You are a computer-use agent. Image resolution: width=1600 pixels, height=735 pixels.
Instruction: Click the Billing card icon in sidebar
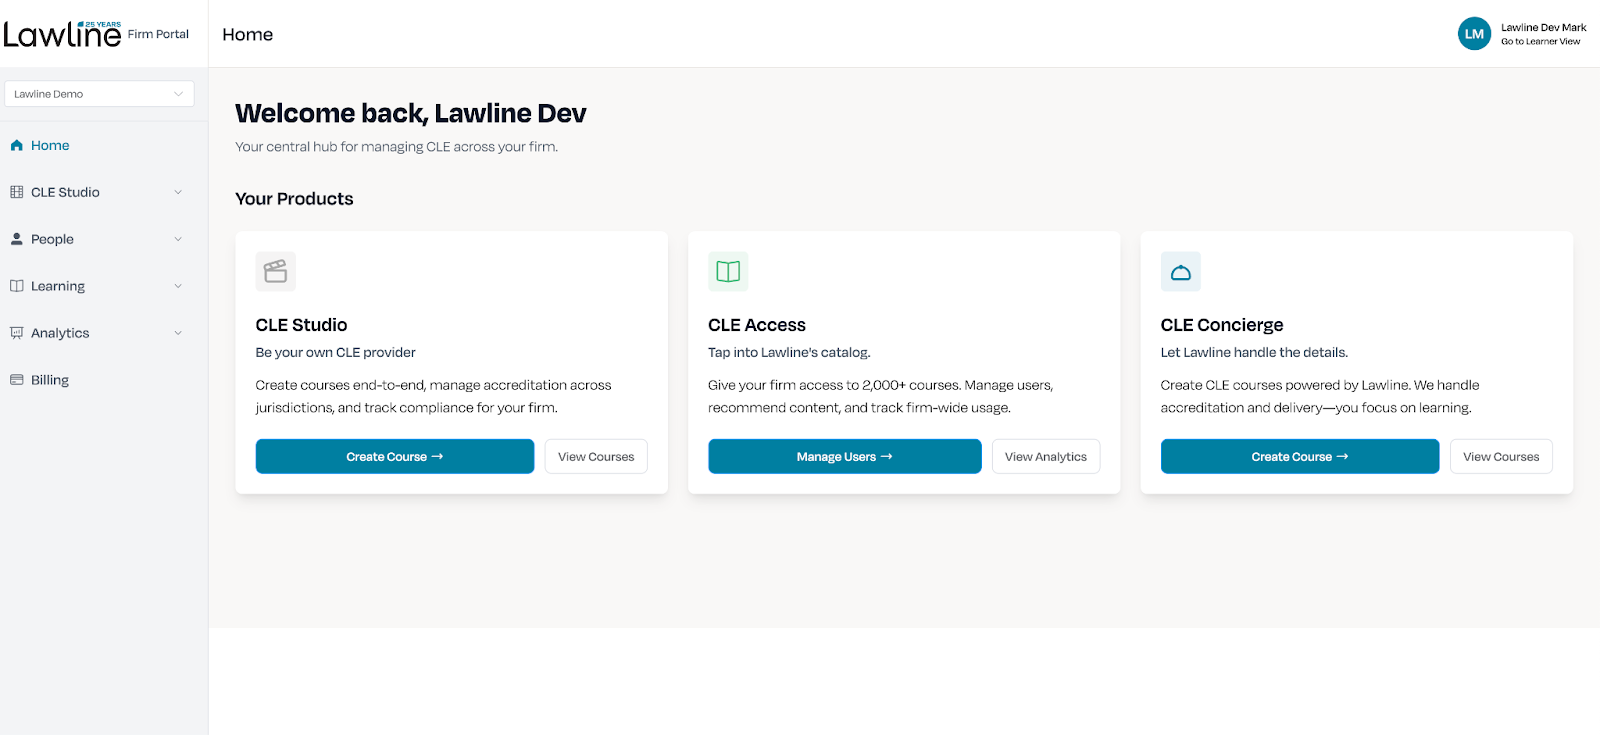(x=17, y=380)
